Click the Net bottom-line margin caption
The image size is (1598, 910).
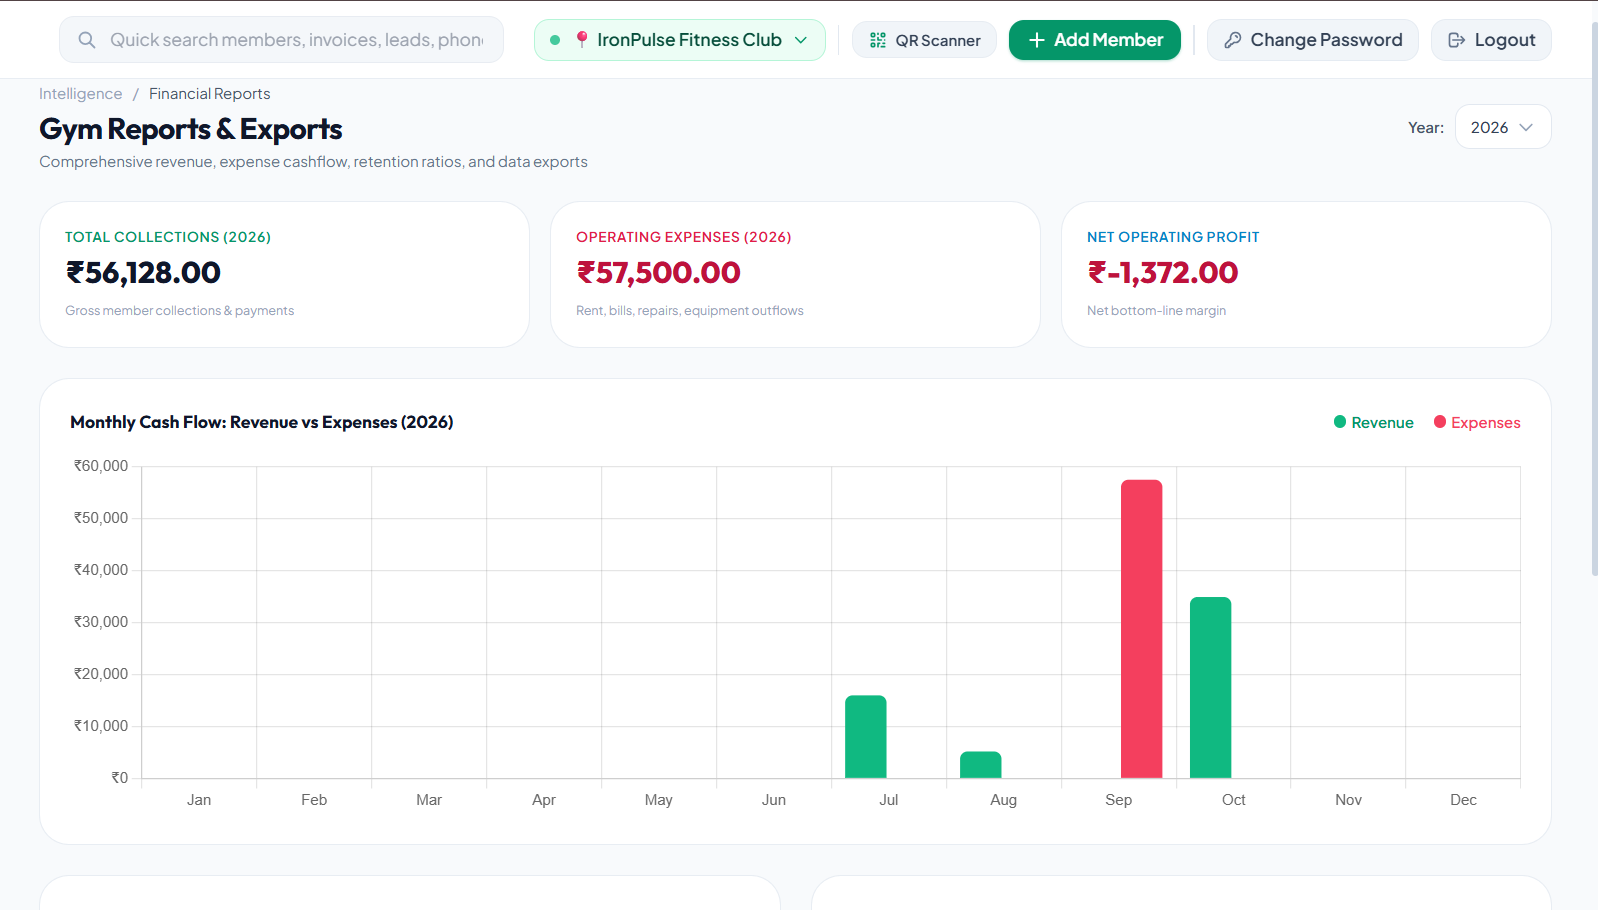(x=1157, y=311)
